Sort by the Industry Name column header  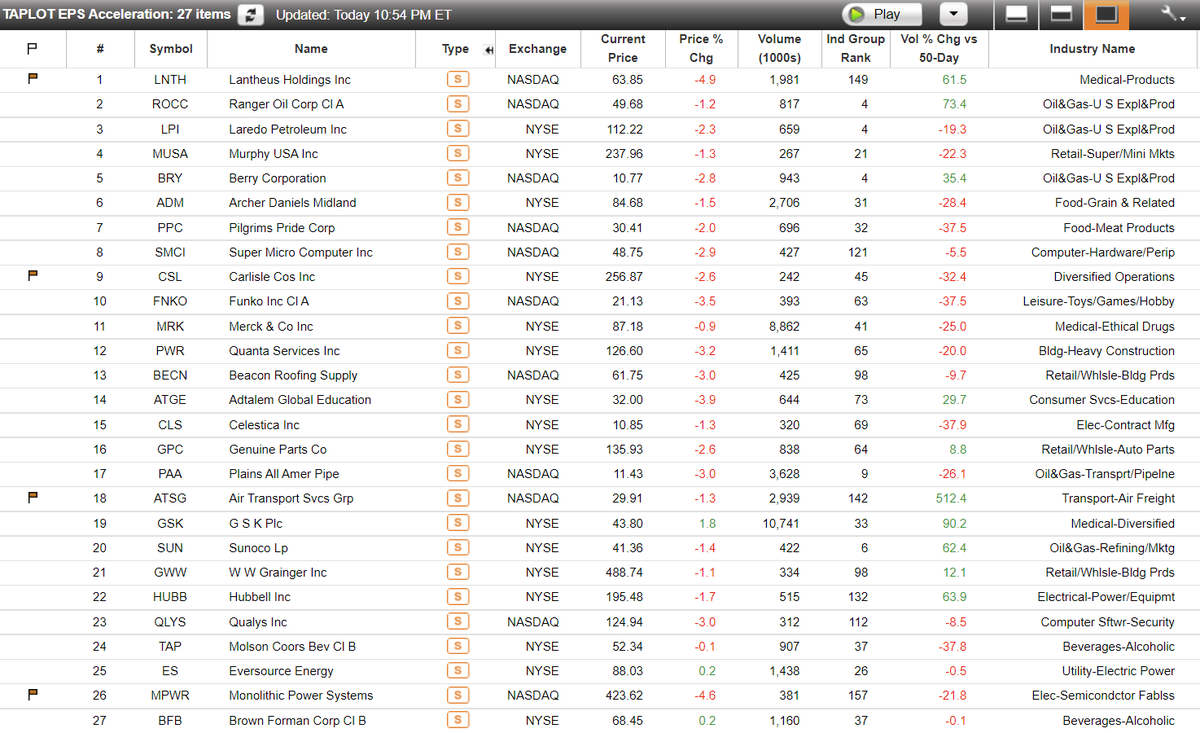(x=1092, y=49)
